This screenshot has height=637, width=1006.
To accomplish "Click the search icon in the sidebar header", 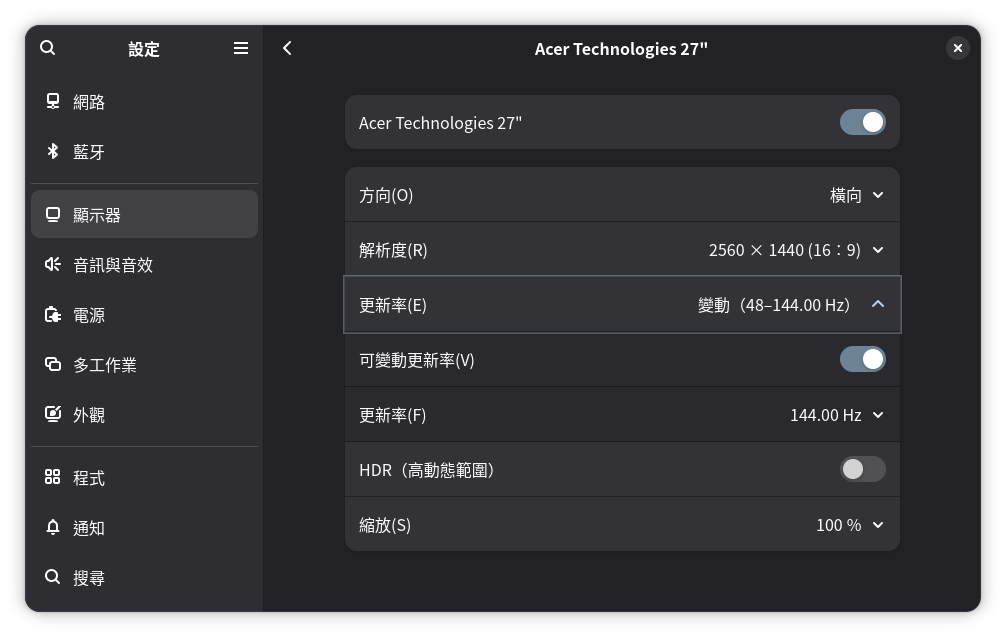I will tap(48, 48).
